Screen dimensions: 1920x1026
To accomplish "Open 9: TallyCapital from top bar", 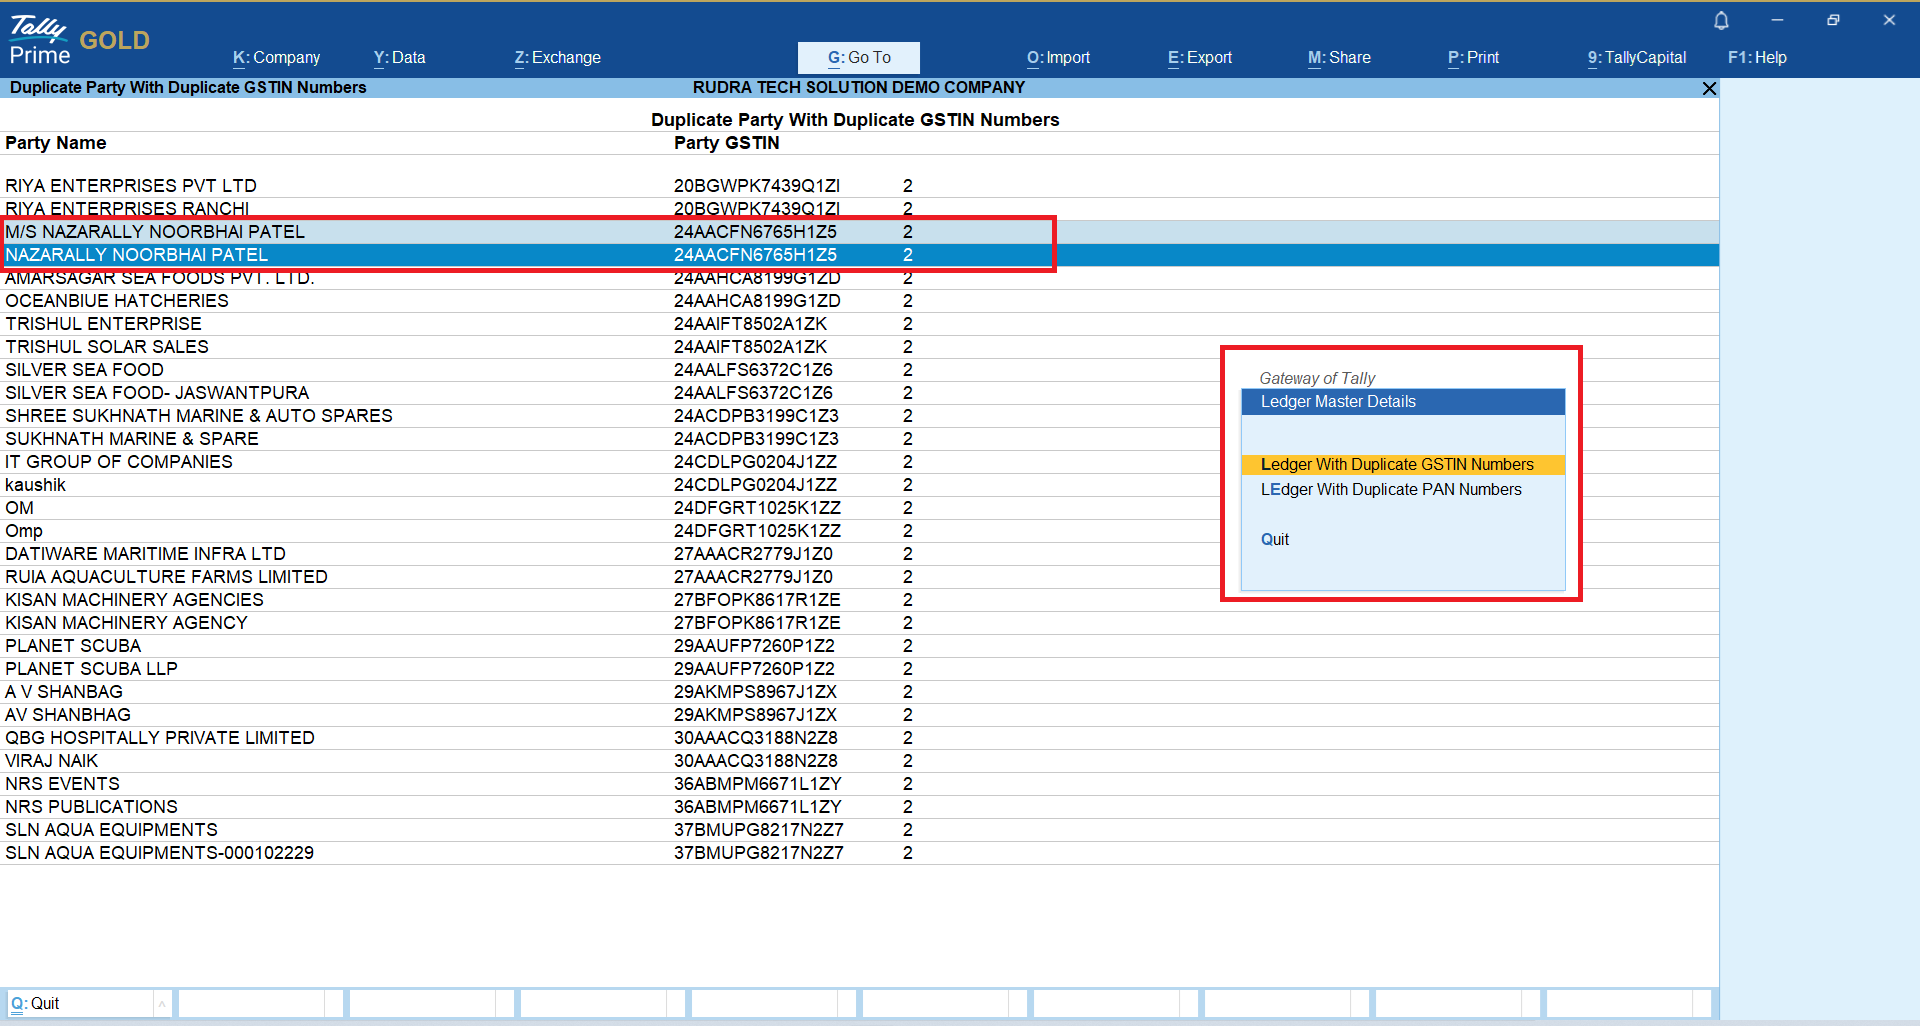I will pos(1636,58).
